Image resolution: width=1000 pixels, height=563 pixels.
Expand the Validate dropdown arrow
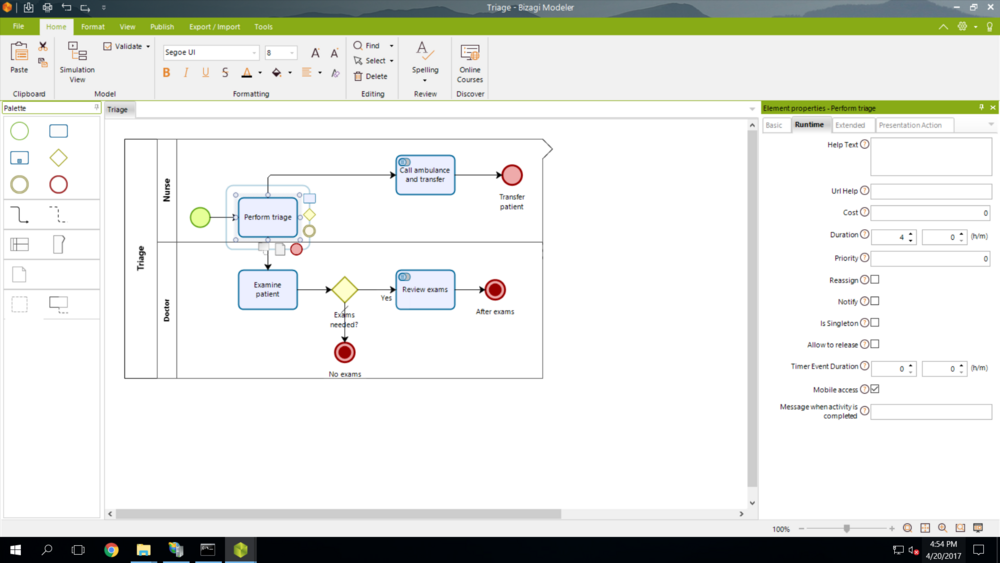tap(148, 47)
